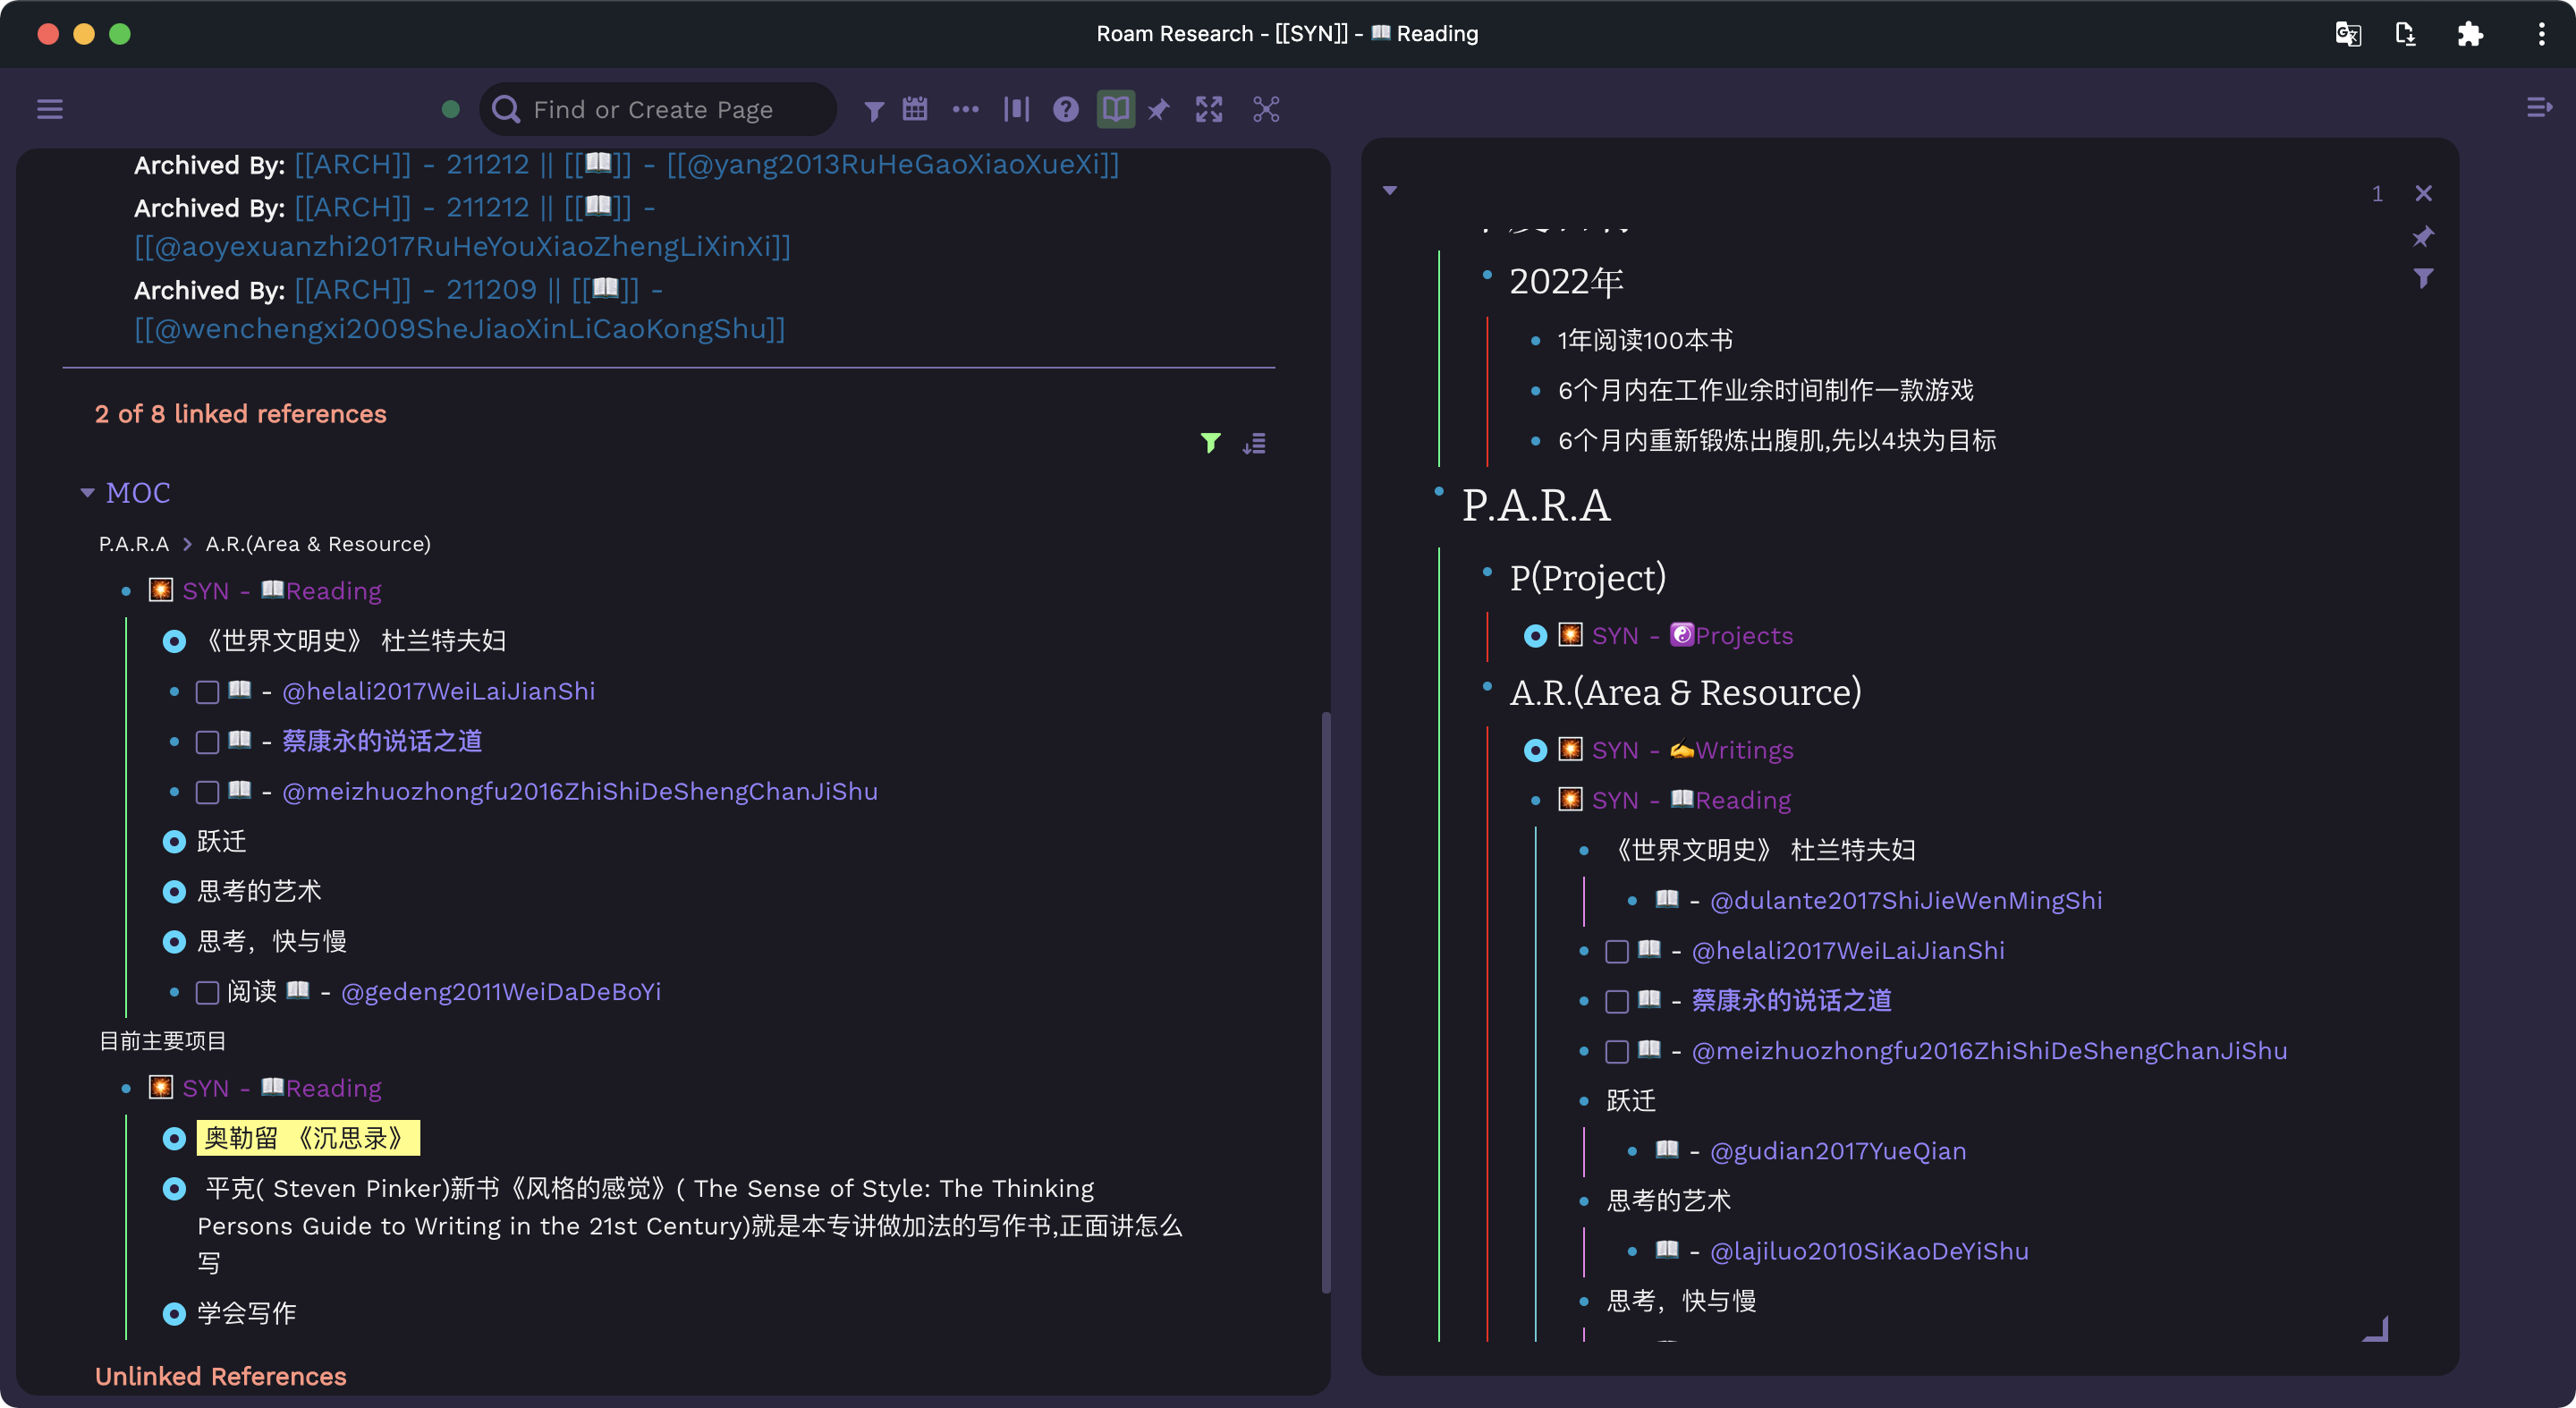Expand the 《世界文明史》 杜兰特夫妇 bullet in left pane
This screenshot has width=2576, height=1408.
[x=174, y=641]
